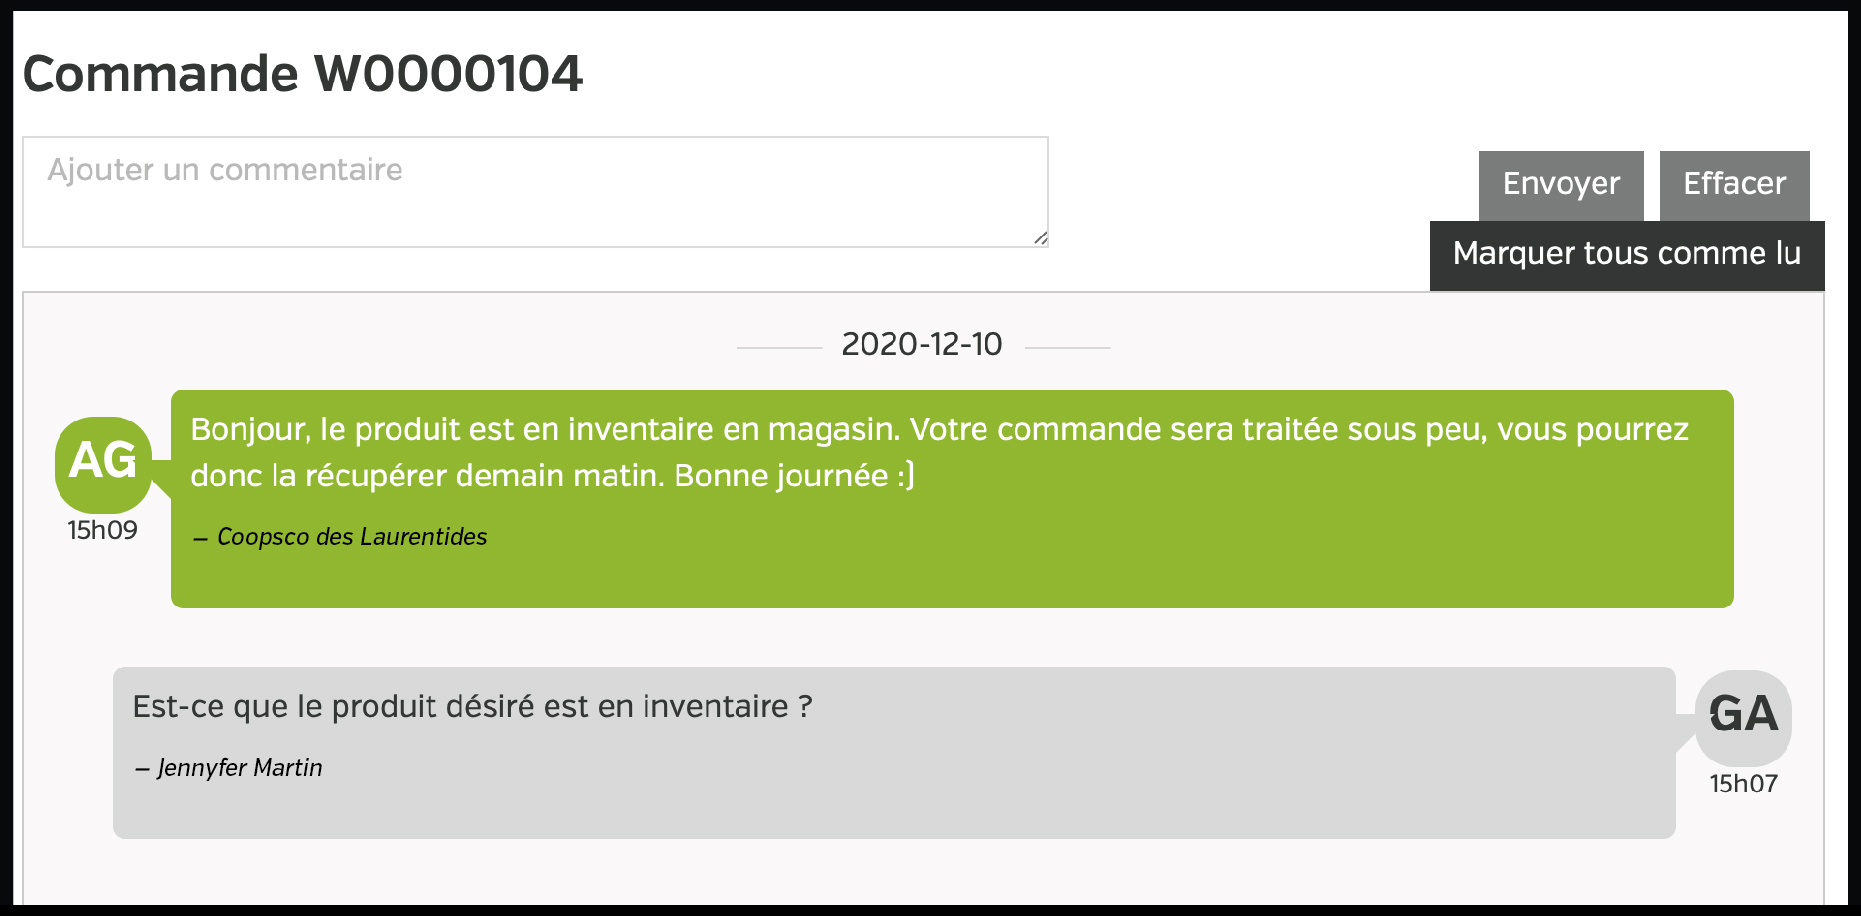Click the 'Jennyfer Martin' signature
The height and width of the screenshot is (916, 1861).
click(x=239, y=768)
